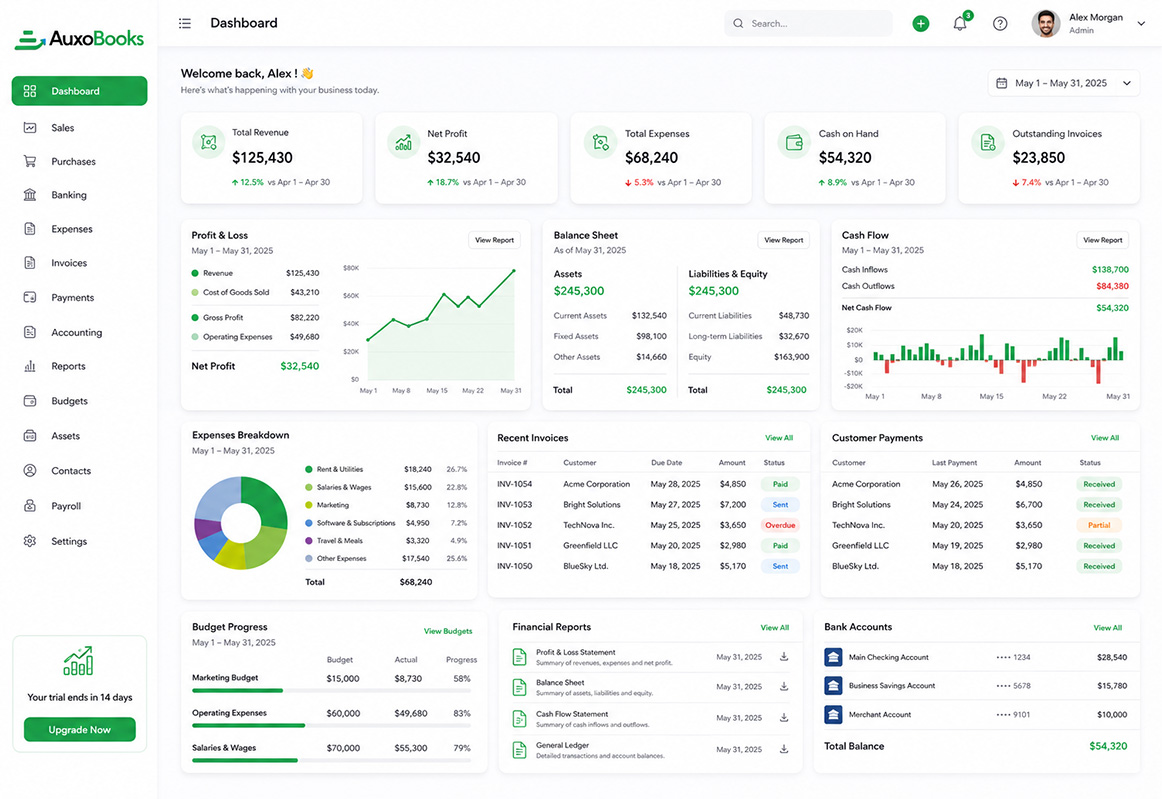Click the Budgets sidebar icon

[x=30, y=401]
